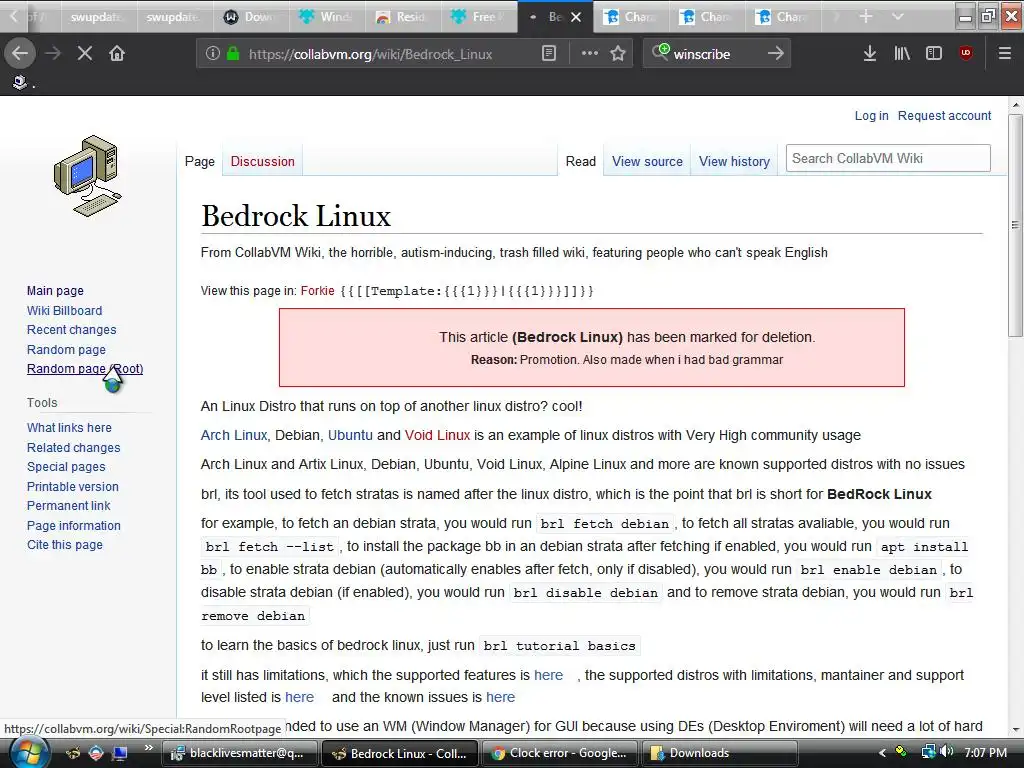Submit the winscribe search with the arrow
The height and width of the screenshot is (768, 1024).
pyautogui.click(x=775, y=54)
